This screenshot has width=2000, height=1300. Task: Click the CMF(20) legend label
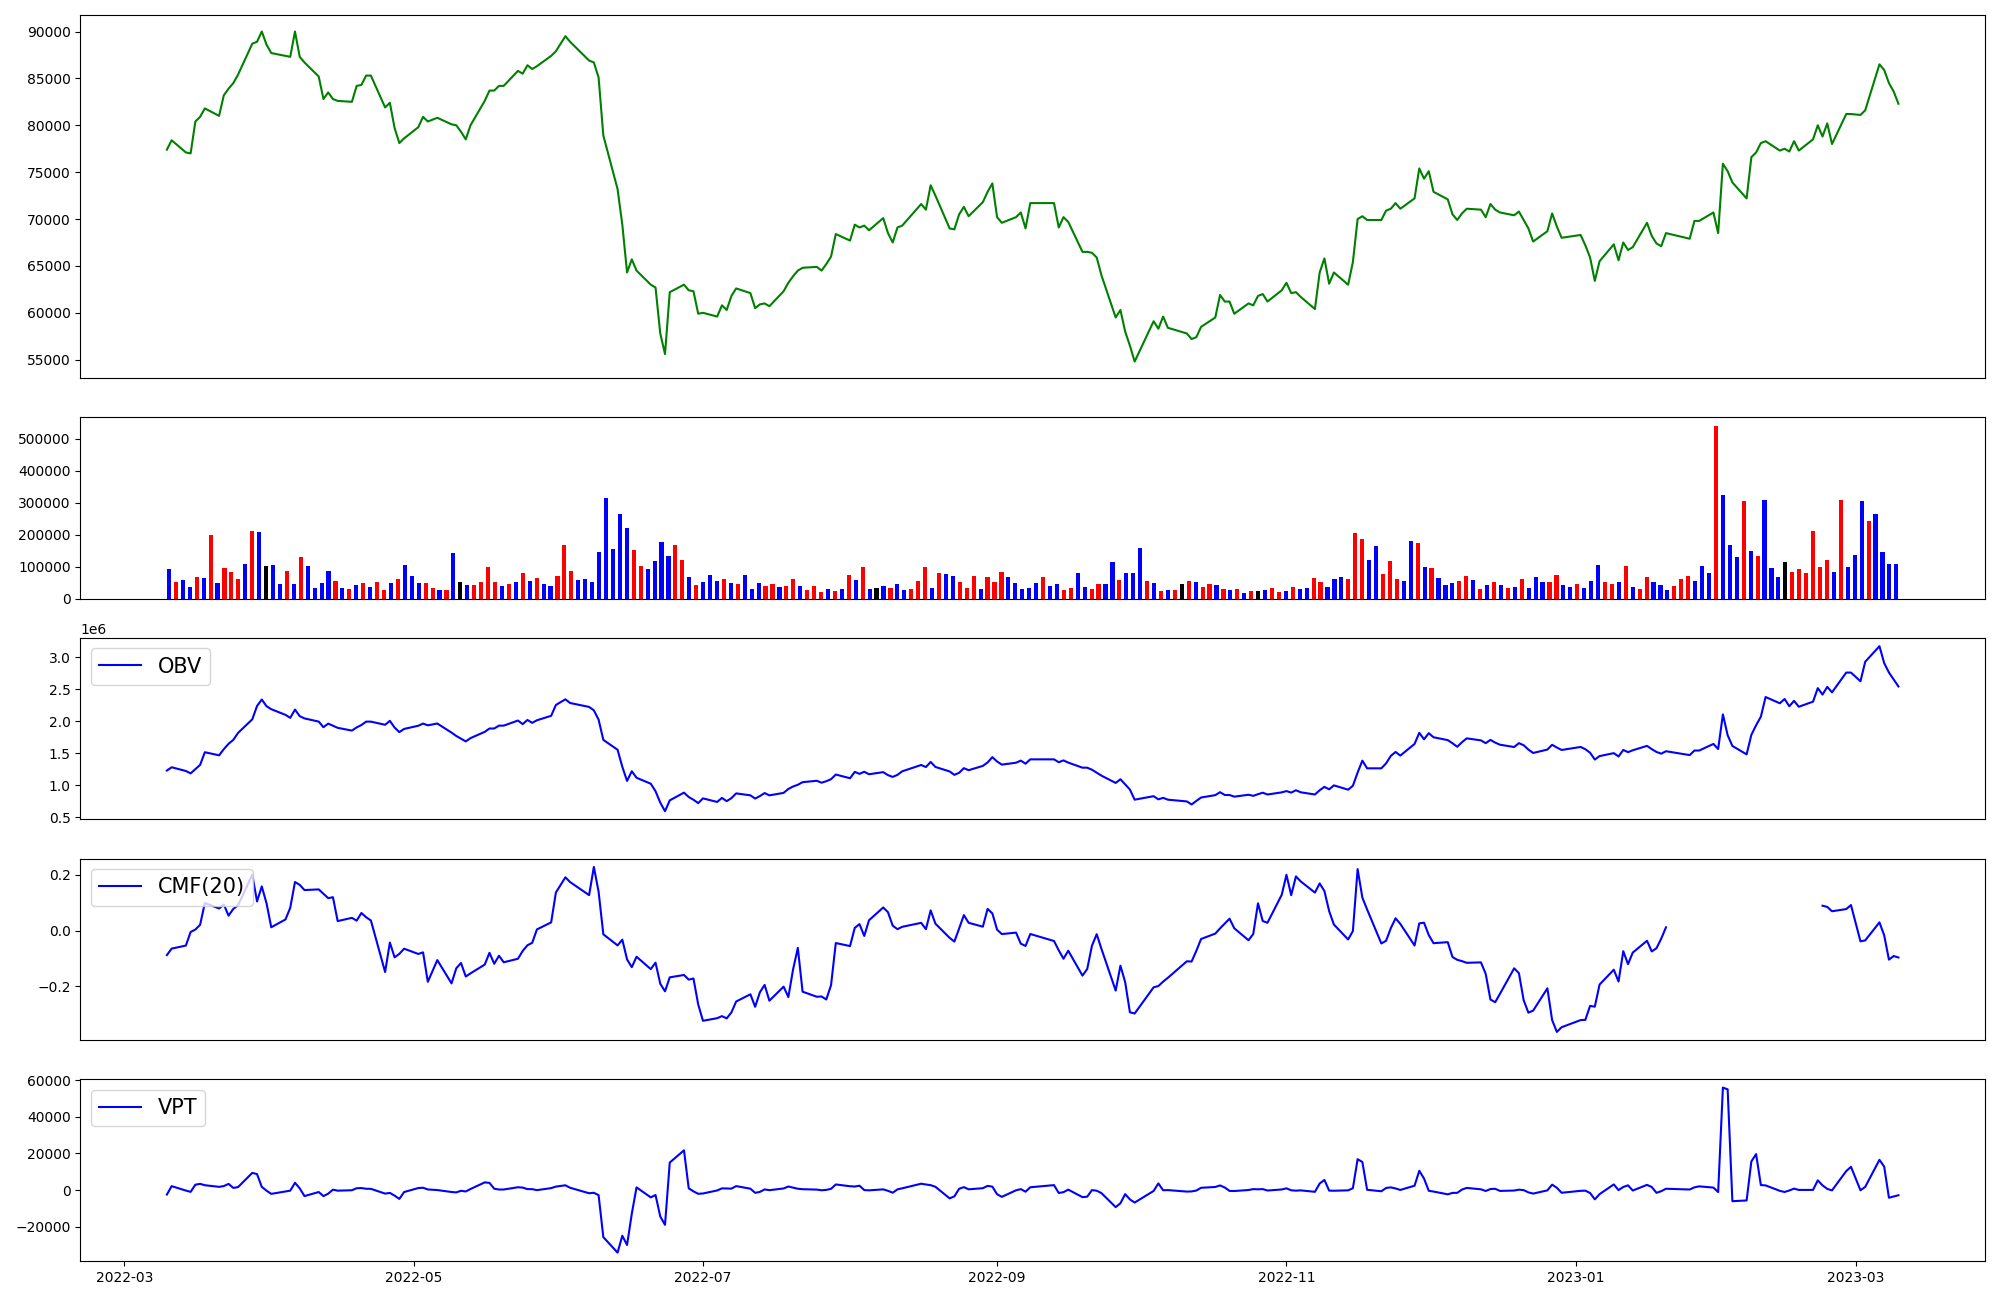200,886
